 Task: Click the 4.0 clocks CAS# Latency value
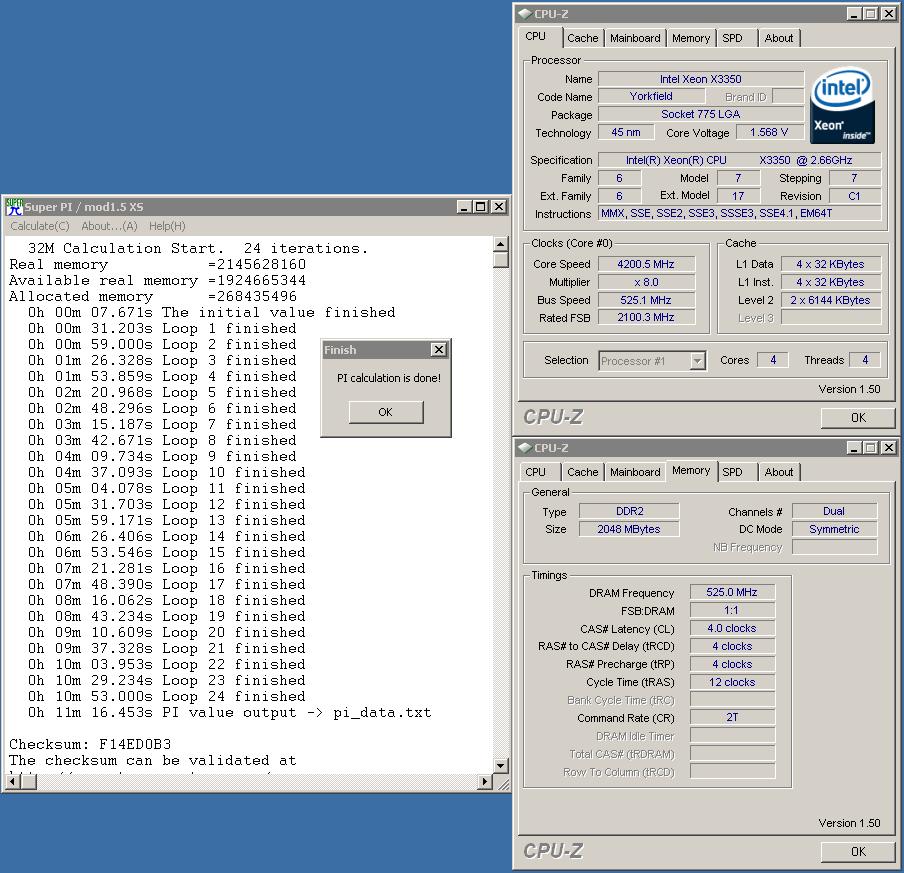point(732,628)
